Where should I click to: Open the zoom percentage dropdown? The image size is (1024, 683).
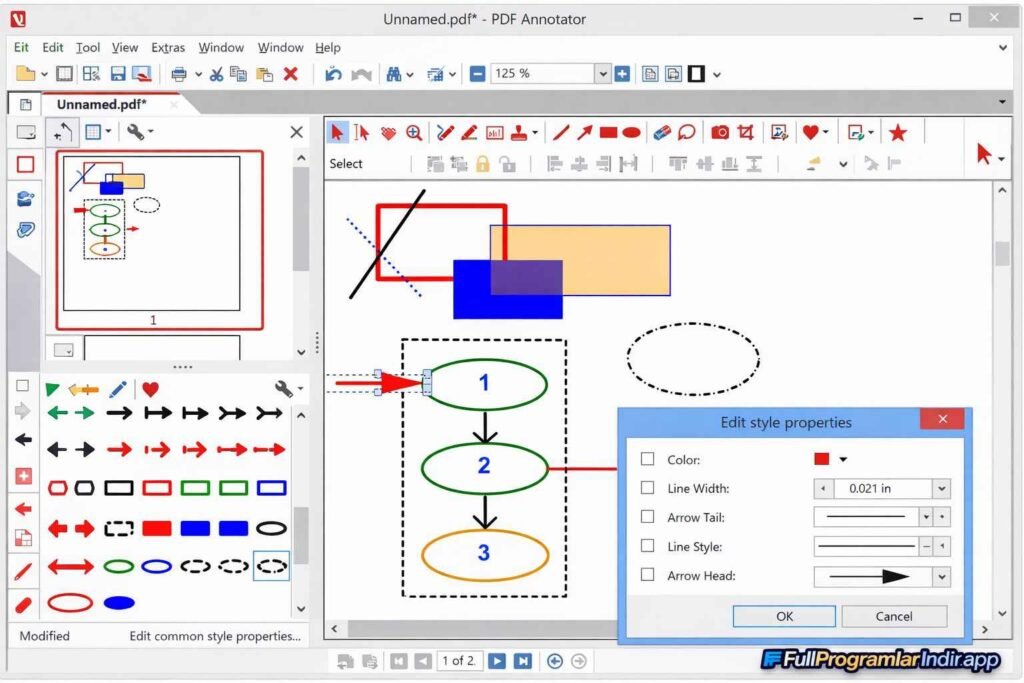point(603,73)
